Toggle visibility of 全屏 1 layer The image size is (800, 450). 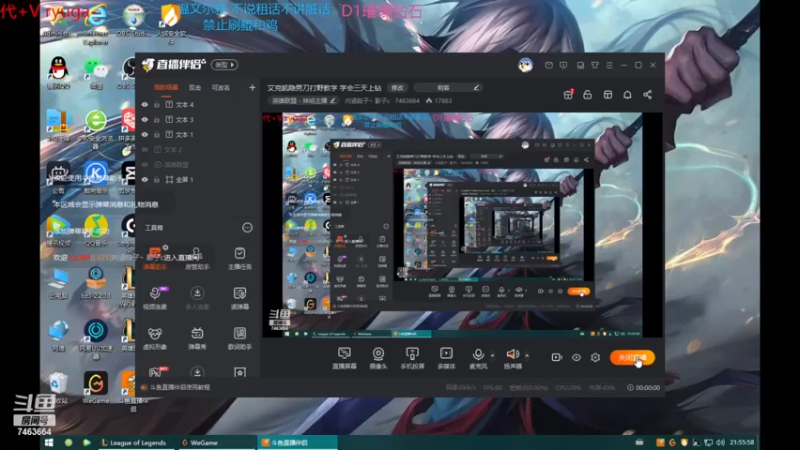click(145, 180)
